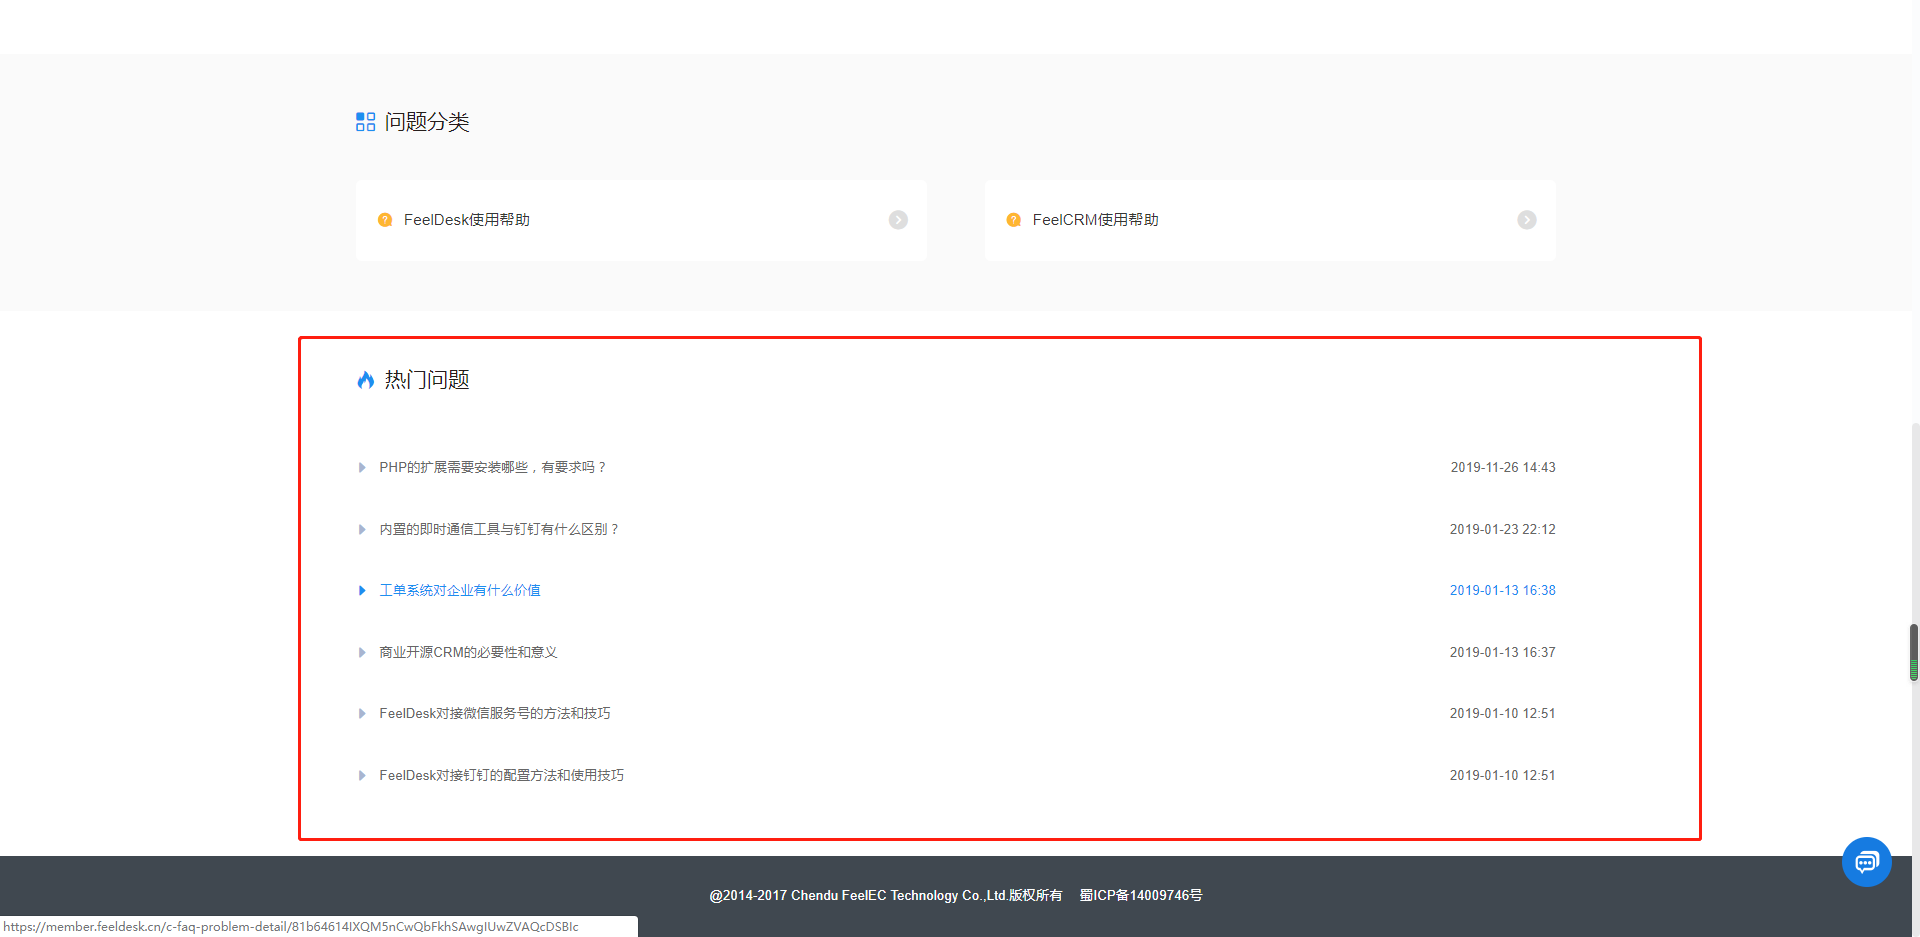Viewport: 1920px width, 937px height.
Task: Open the live chat support bubble
Action: [x=1866, y=862]
